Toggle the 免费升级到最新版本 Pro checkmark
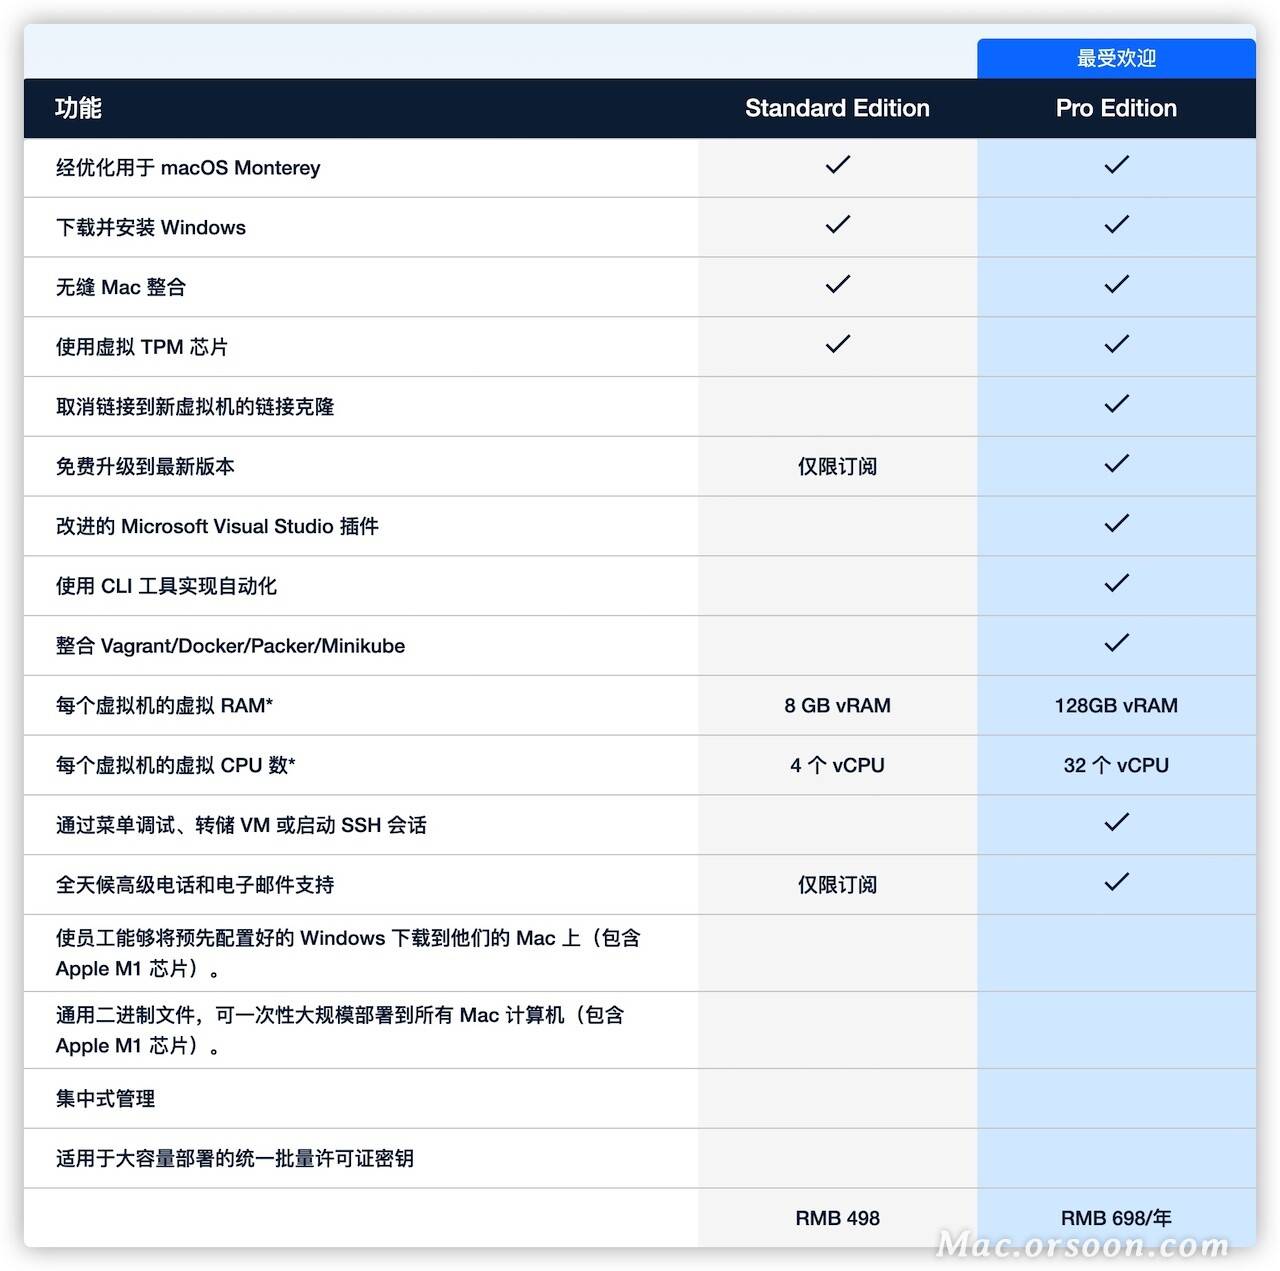Viewport: 1280px width, 1271px height. 1116,464
